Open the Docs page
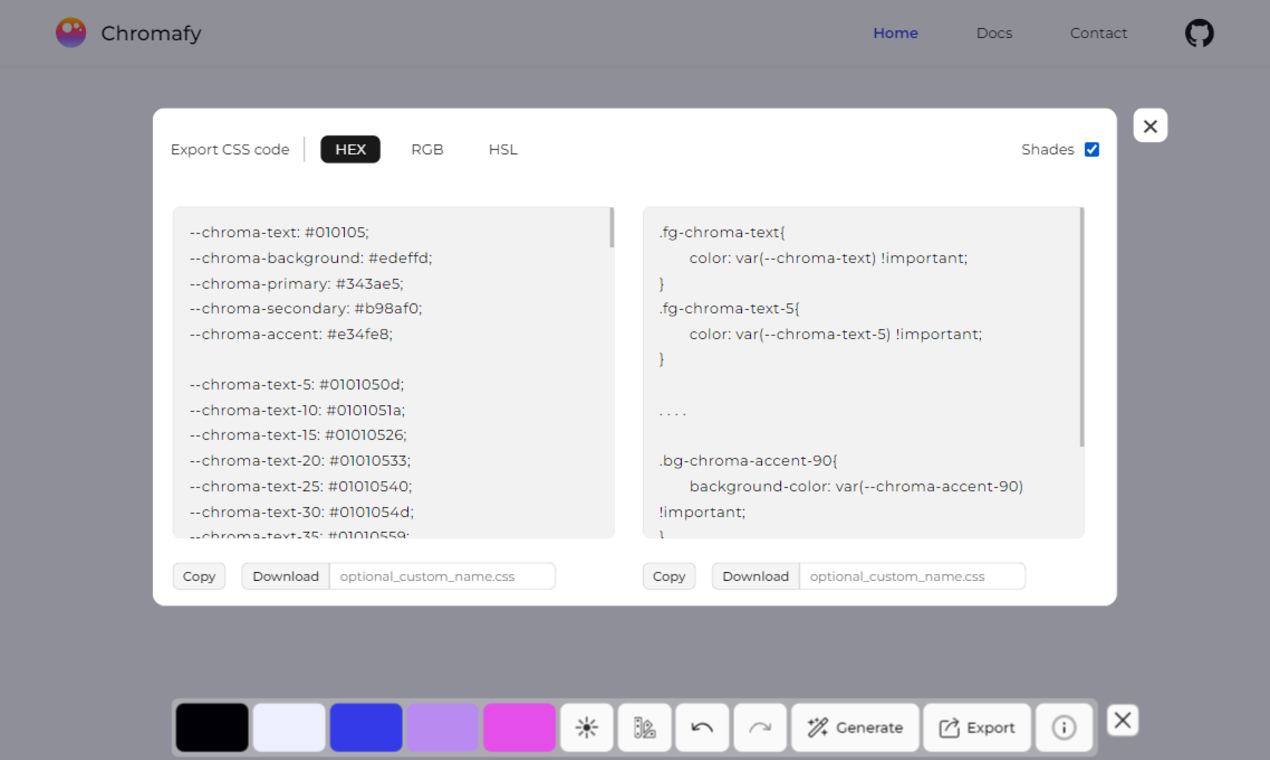This screenshot has width=1270, height=760. click(994, 33)
